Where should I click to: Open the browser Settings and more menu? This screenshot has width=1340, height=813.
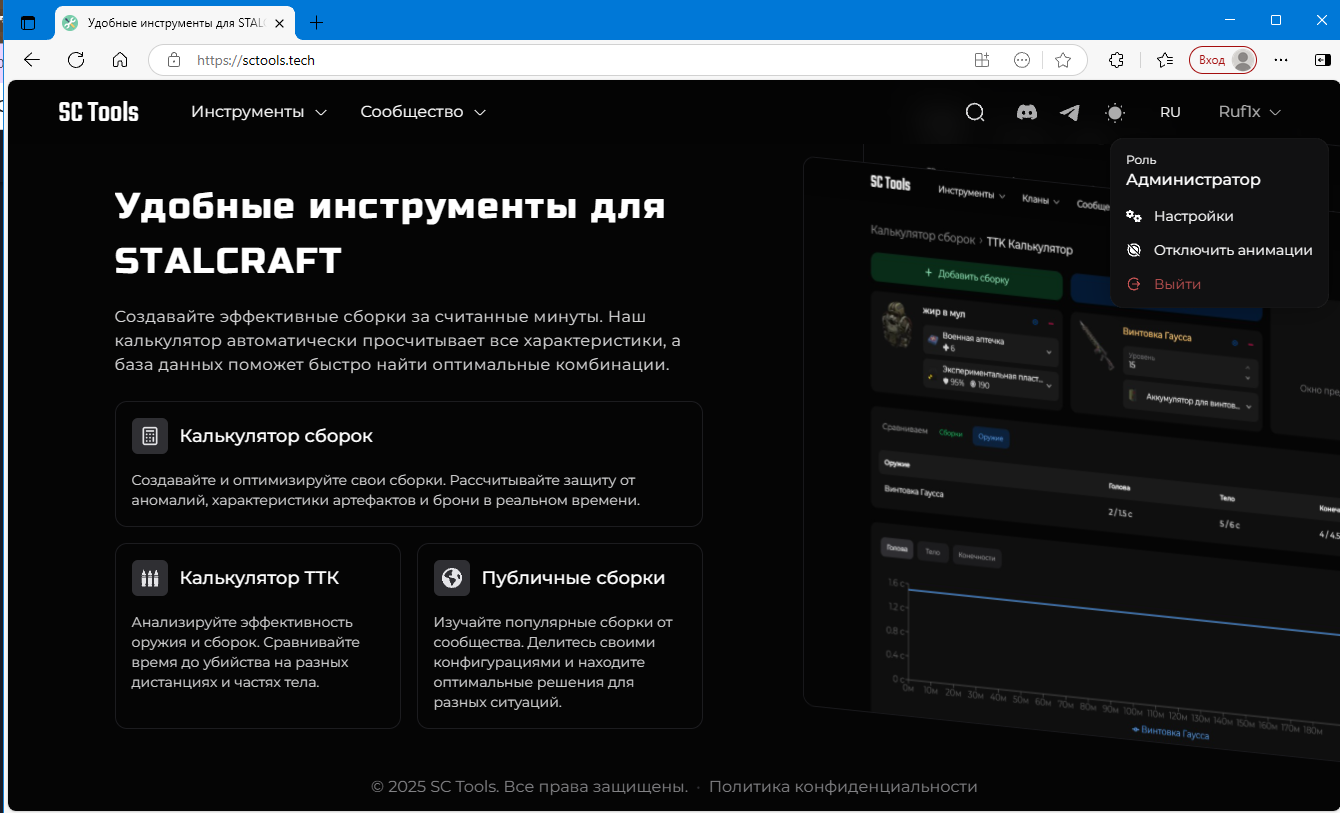click(x=1281, y=60)
